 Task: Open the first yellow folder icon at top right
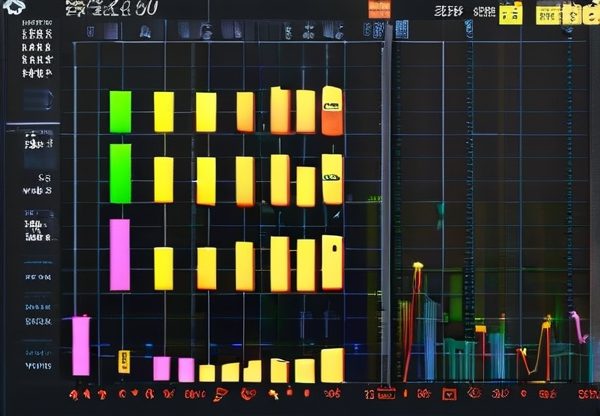[x=510, y=13]
